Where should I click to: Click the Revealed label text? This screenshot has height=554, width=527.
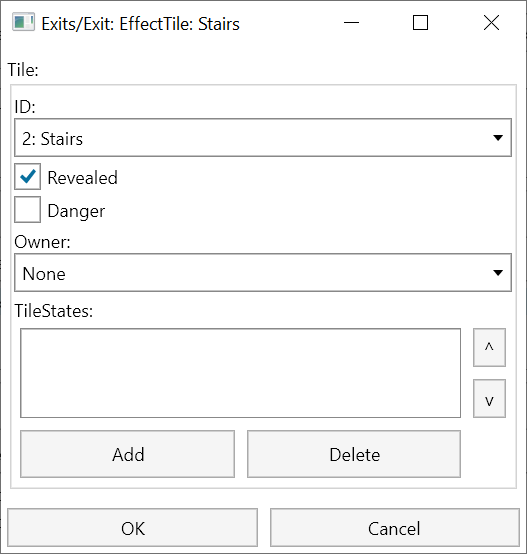click(82, 177)
